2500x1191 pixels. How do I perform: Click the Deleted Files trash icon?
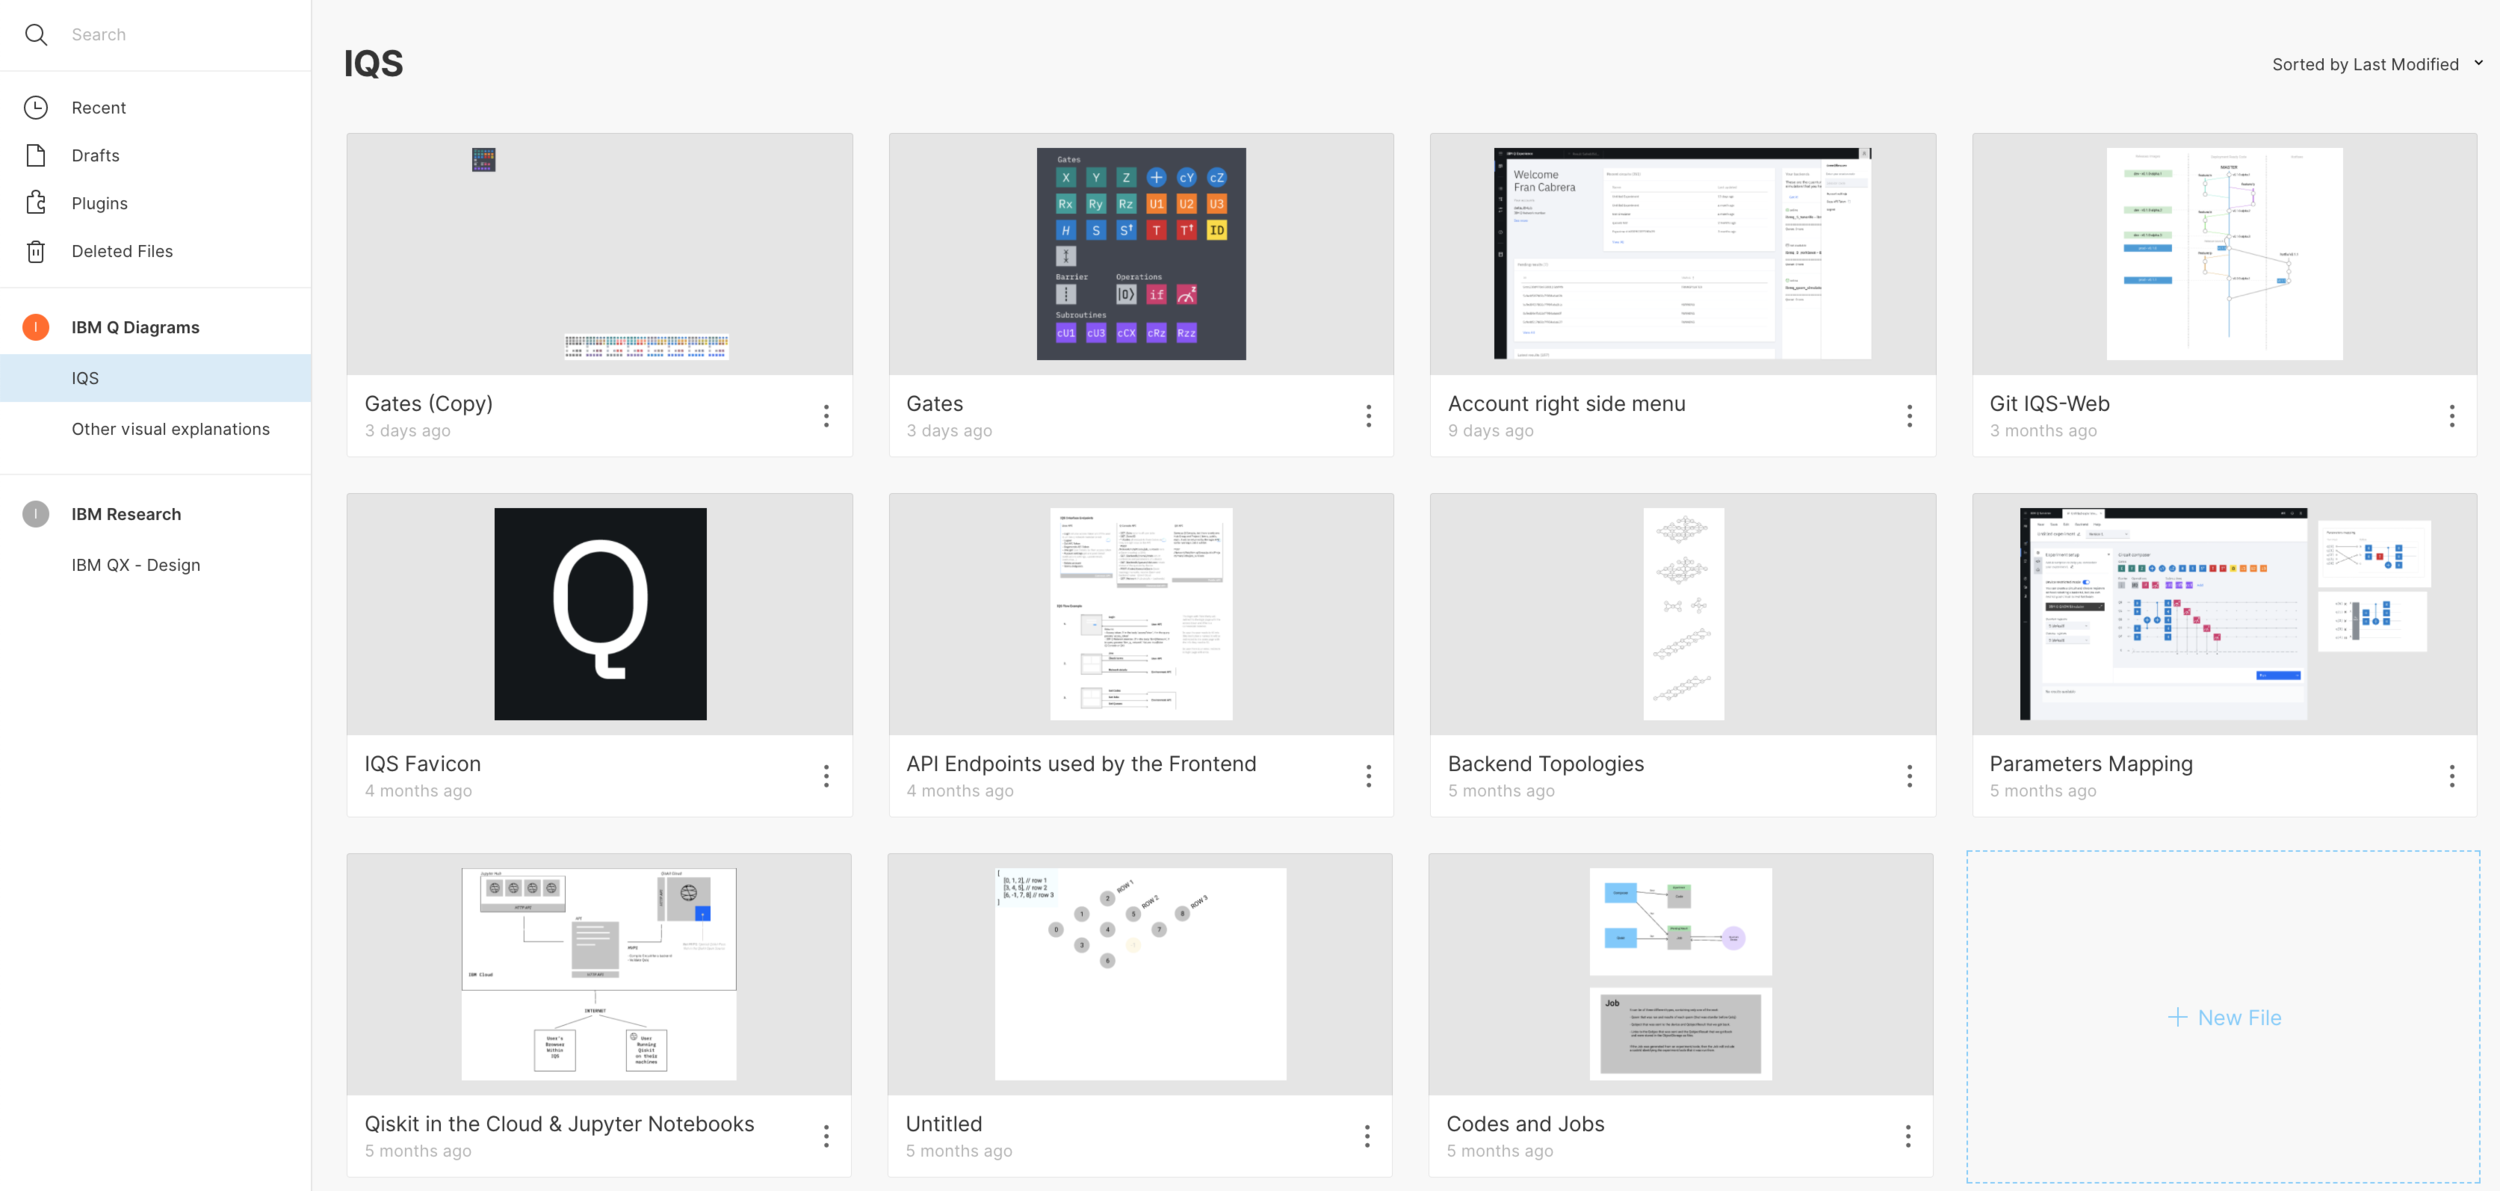36,252
